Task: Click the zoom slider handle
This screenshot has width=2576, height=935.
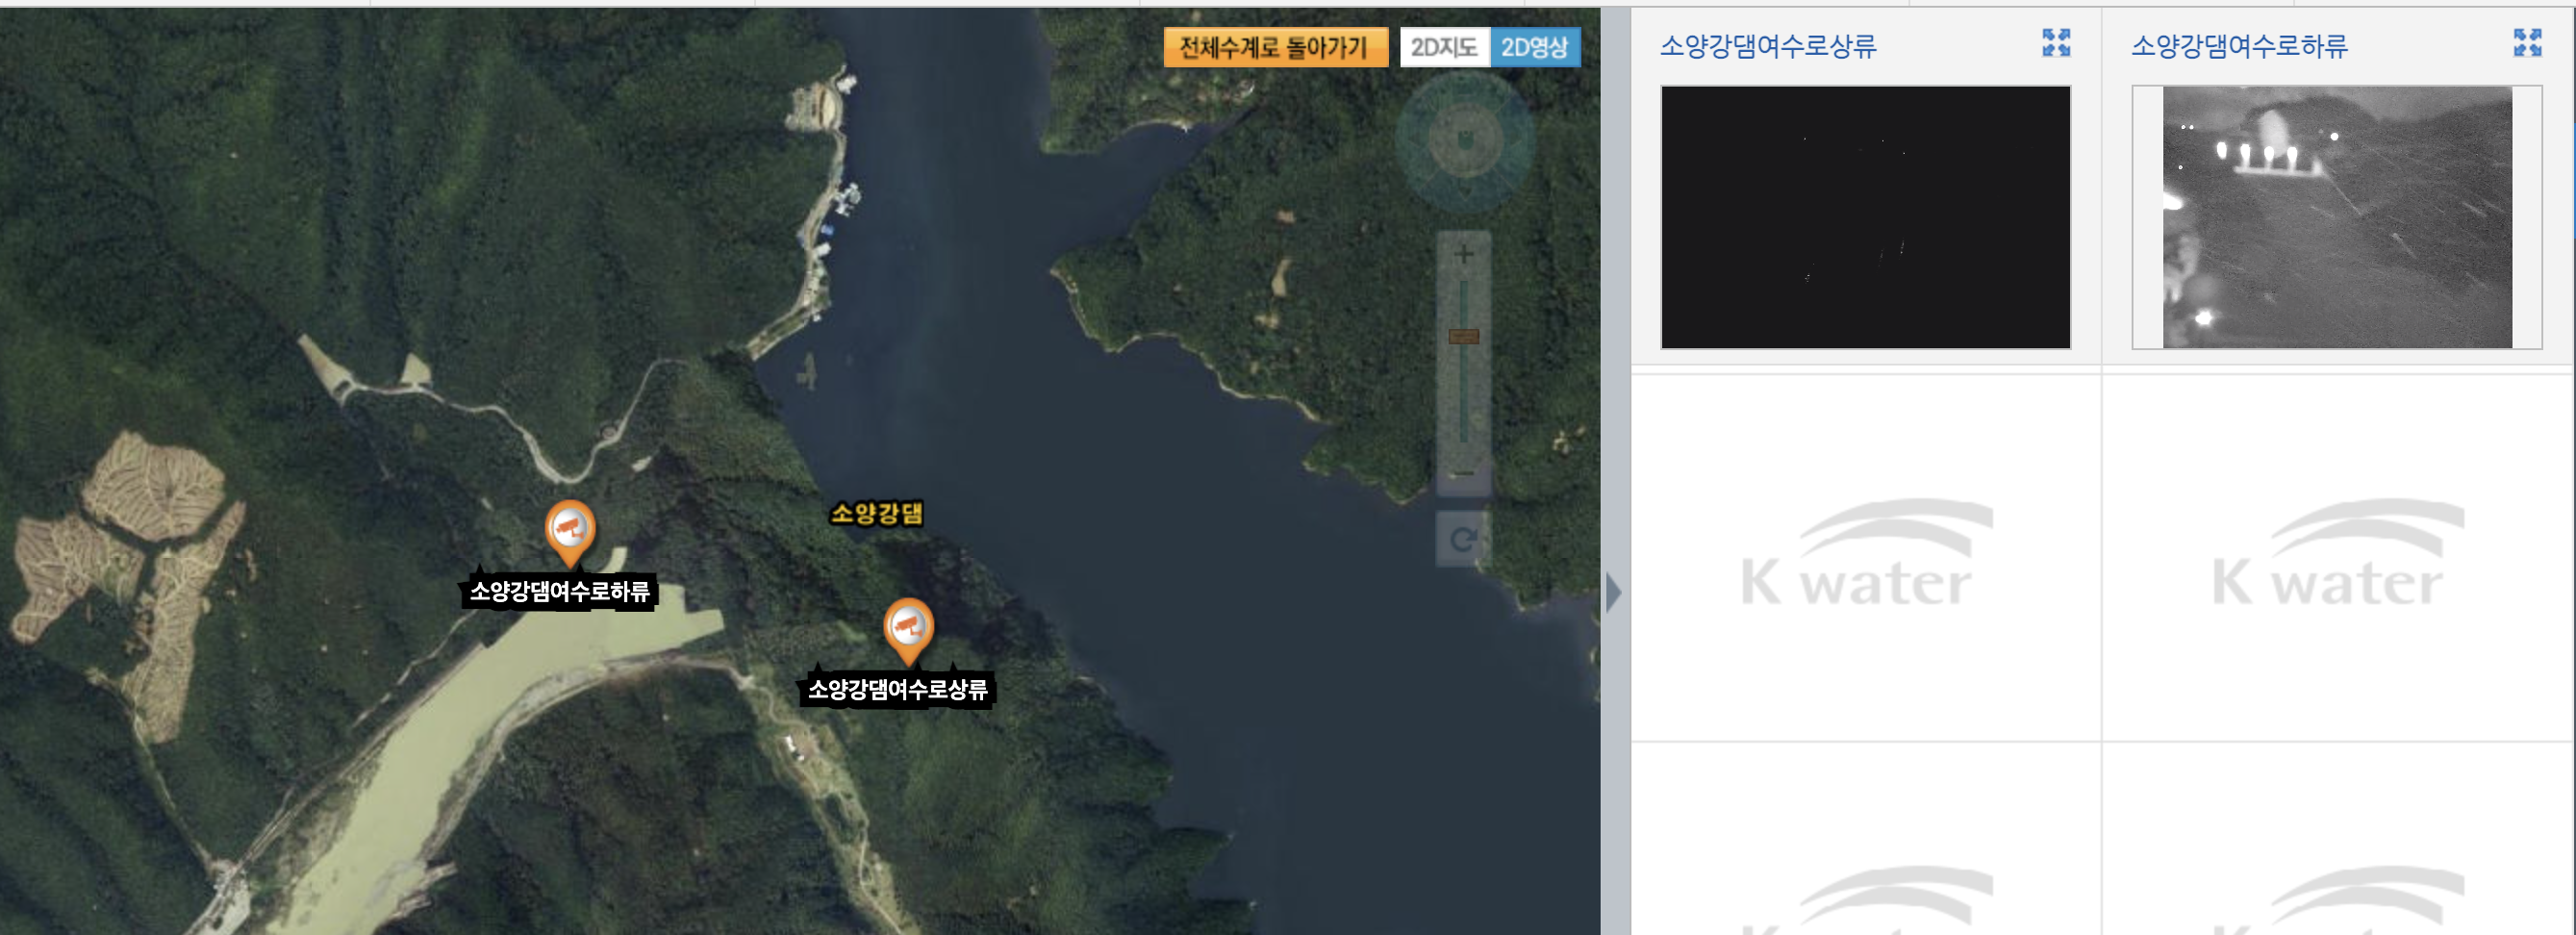Action: click(x=1463, y=337)
